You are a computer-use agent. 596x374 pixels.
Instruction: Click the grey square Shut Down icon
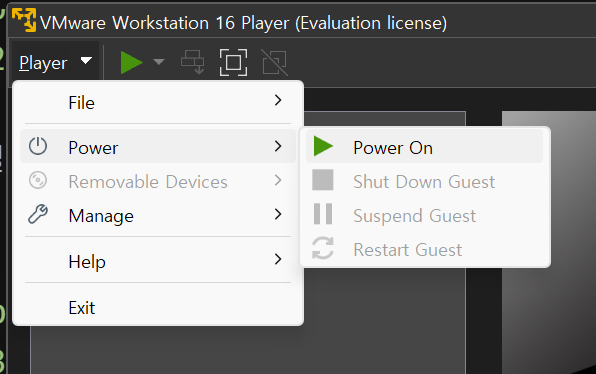point(323,180)
